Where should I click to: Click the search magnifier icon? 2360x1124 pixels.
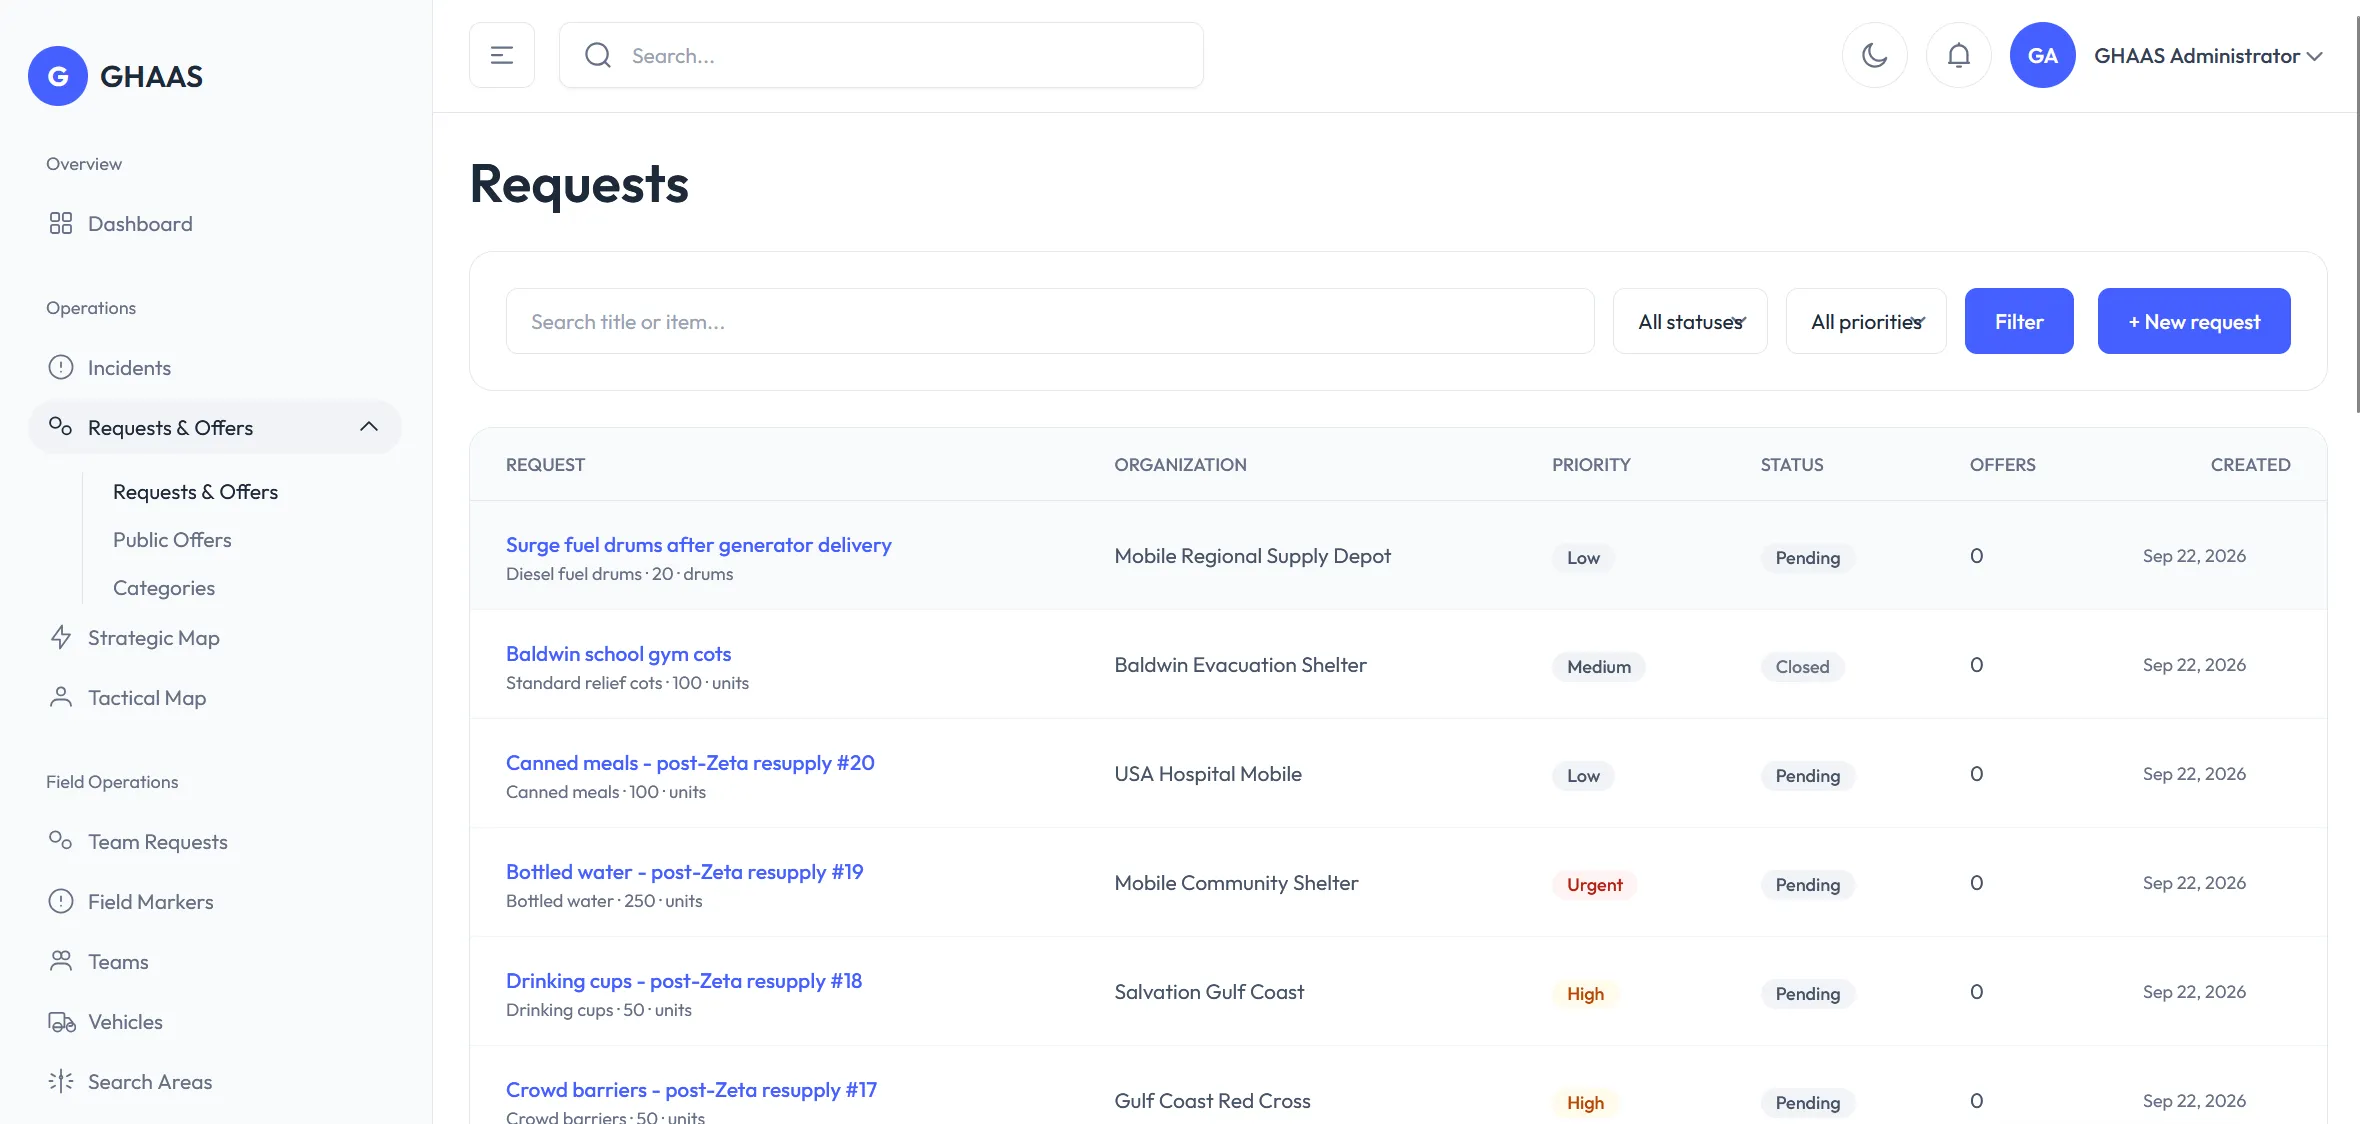[x=598, y=55]
